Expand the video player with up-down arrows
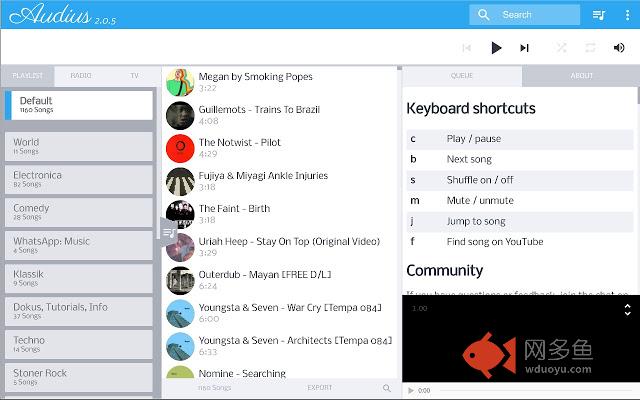The height and width of the screenshot is (400, 640). pos(628,310)
